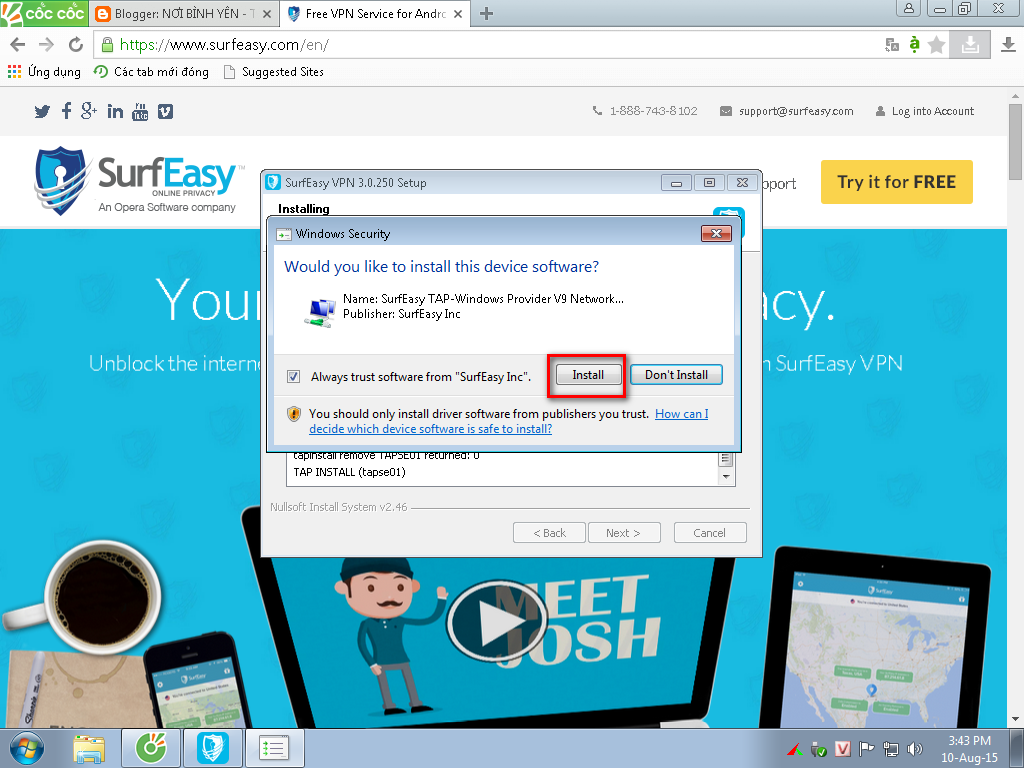The height and width of the screenshot is (768, 1024).
Task: Open Windows Explorer from the taskbar
Action: coord(89,748)
